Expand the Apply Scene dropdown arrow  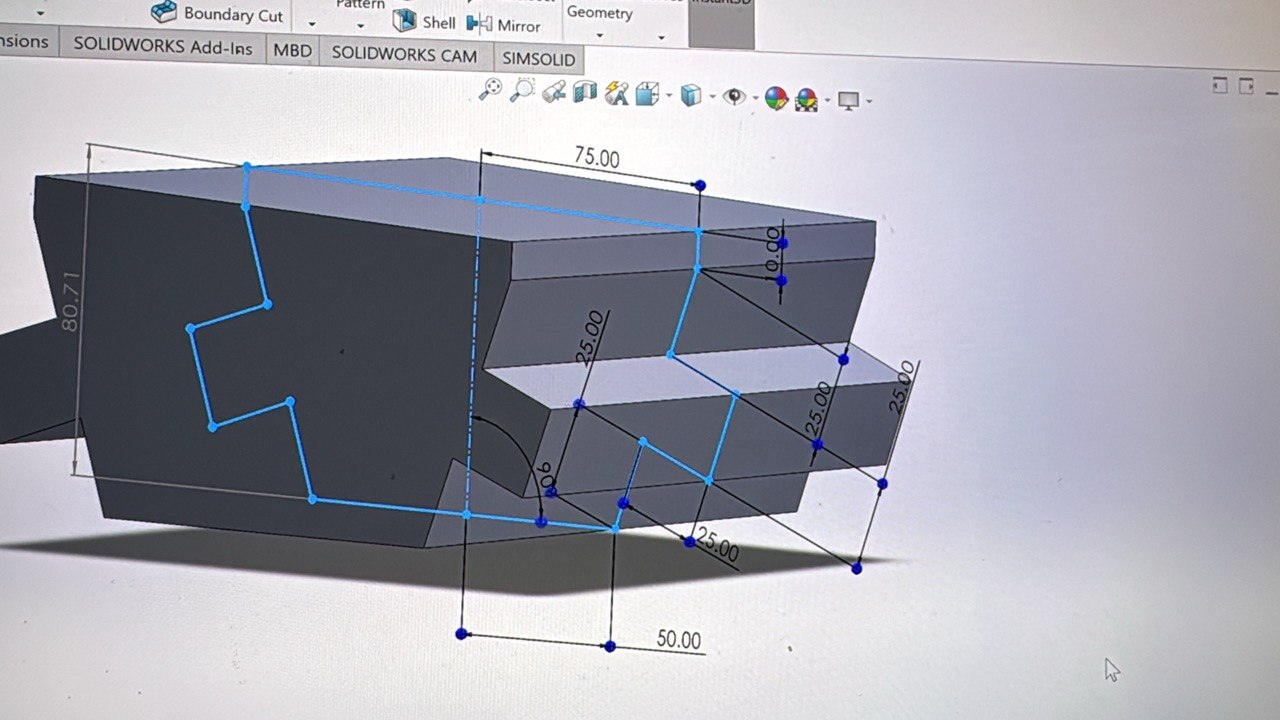(x=826, y=101)
